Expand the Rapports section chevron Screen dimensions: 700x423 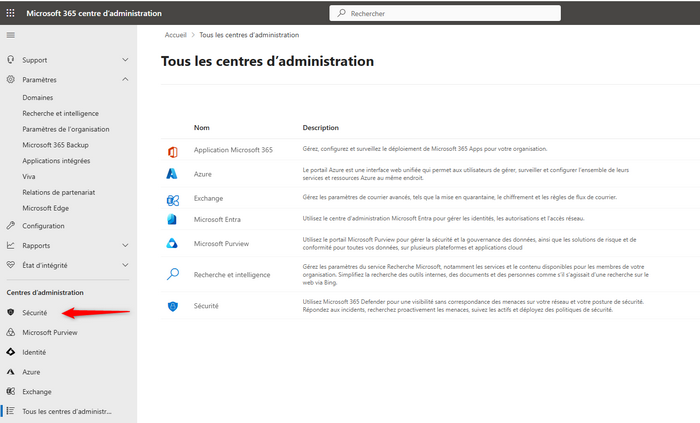125,245
